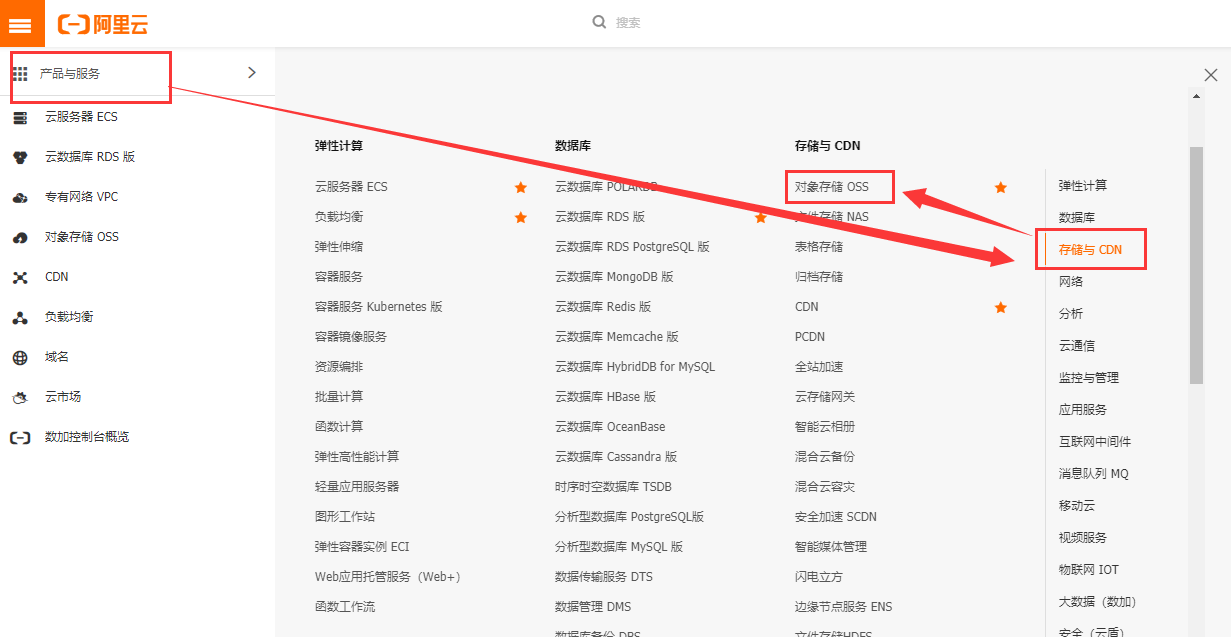
Task: Click the Alibaba Cloud logo
Action: pyautogui.click(x=103, y=23)
